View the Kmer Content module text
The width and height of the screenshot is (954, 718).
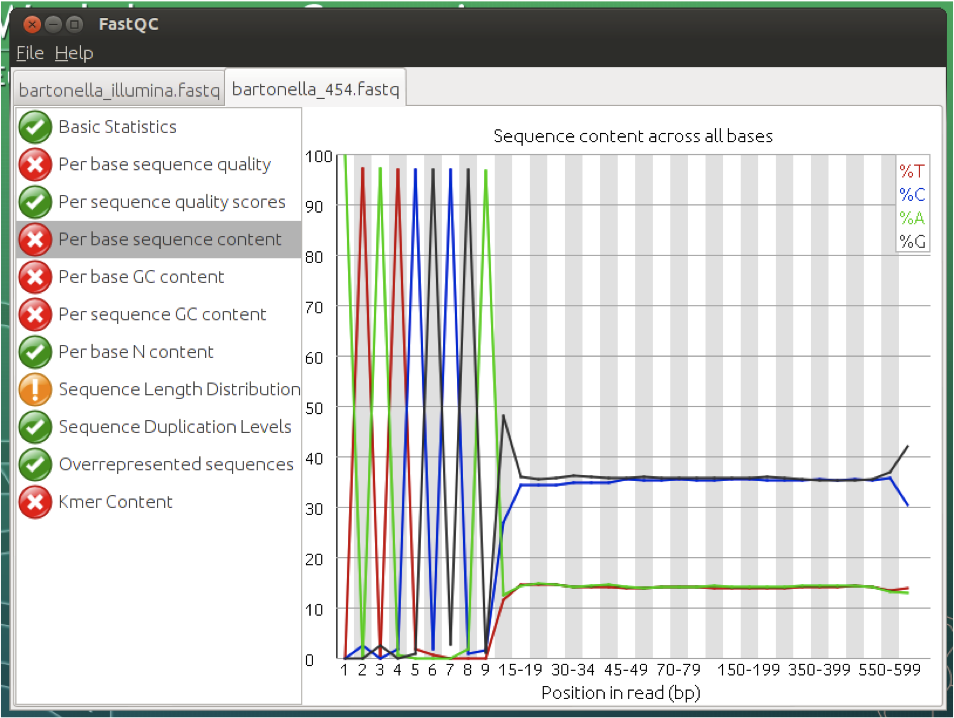point(116,502)
